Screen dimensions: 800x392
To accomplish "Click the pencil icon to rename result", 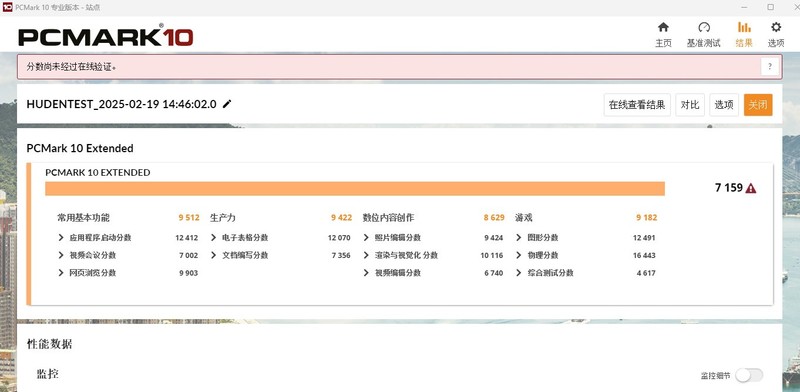I will pos(227,104).
